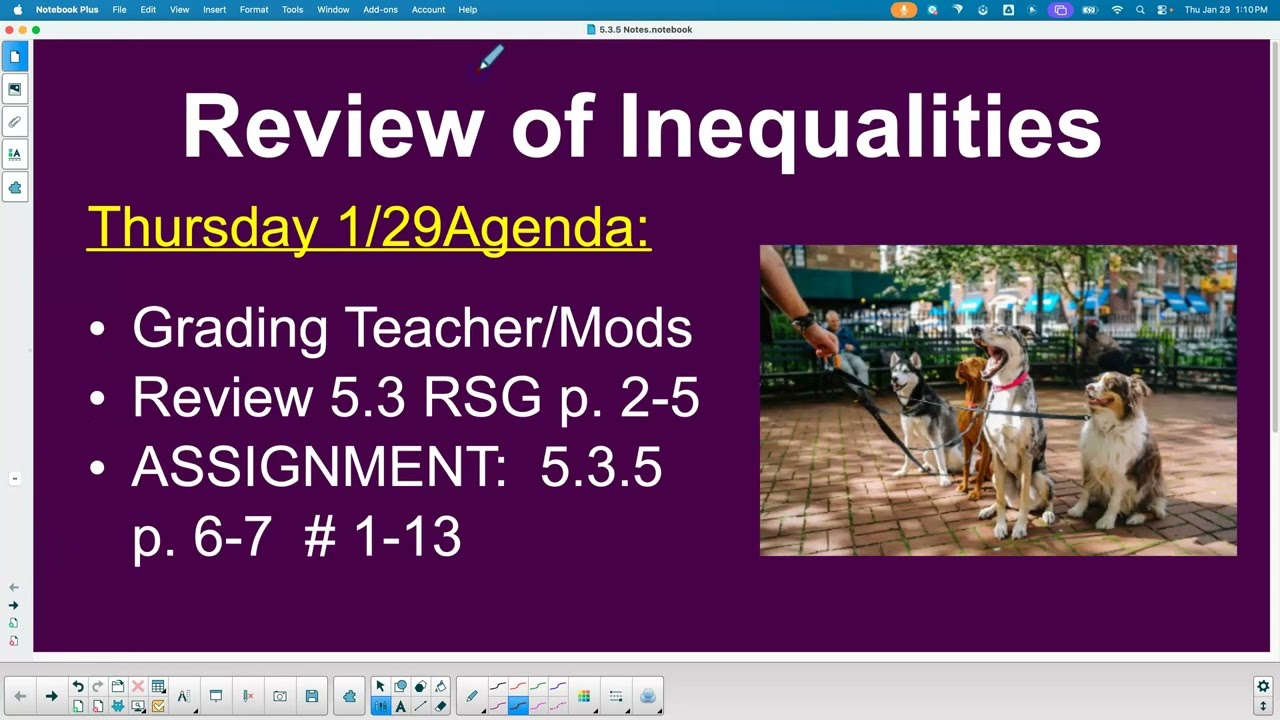This screenshot has height=720, width=1280.
Task: Redo the last action
Action: pyautogui.click(x=97, y=686)
